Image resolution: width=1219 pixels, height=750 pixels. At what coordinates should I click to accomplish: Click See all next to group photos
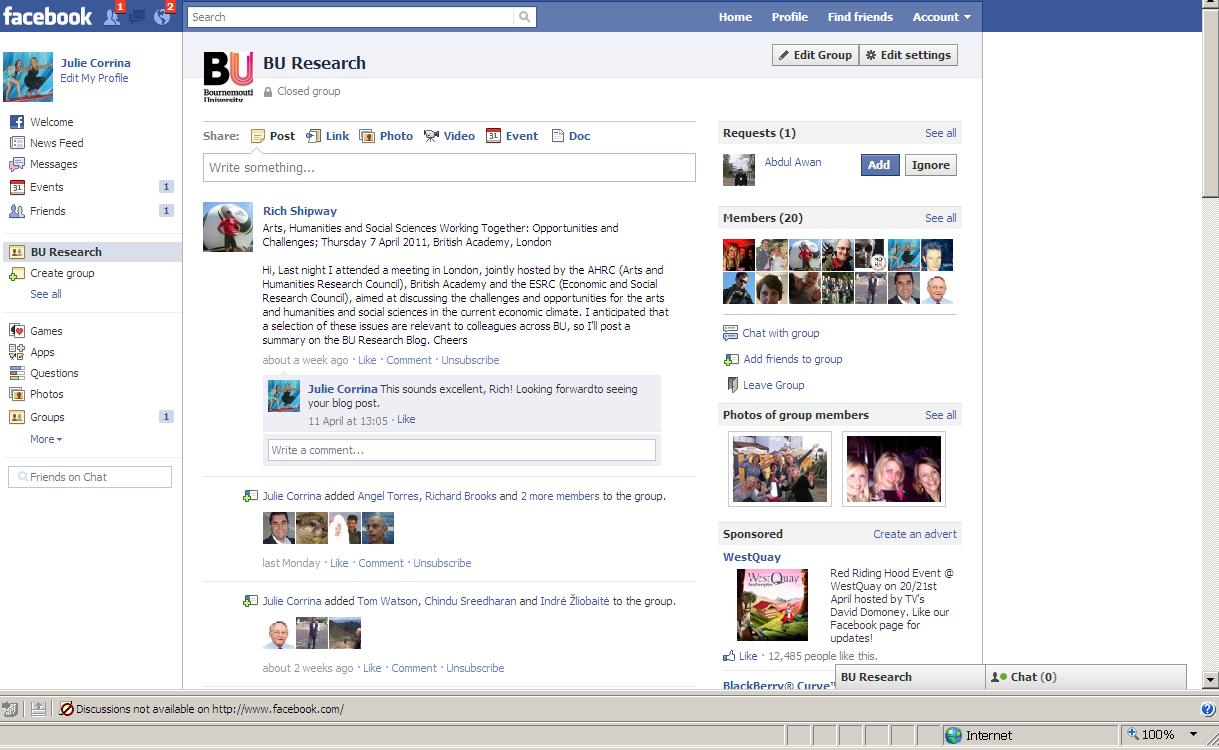point(940,415)
